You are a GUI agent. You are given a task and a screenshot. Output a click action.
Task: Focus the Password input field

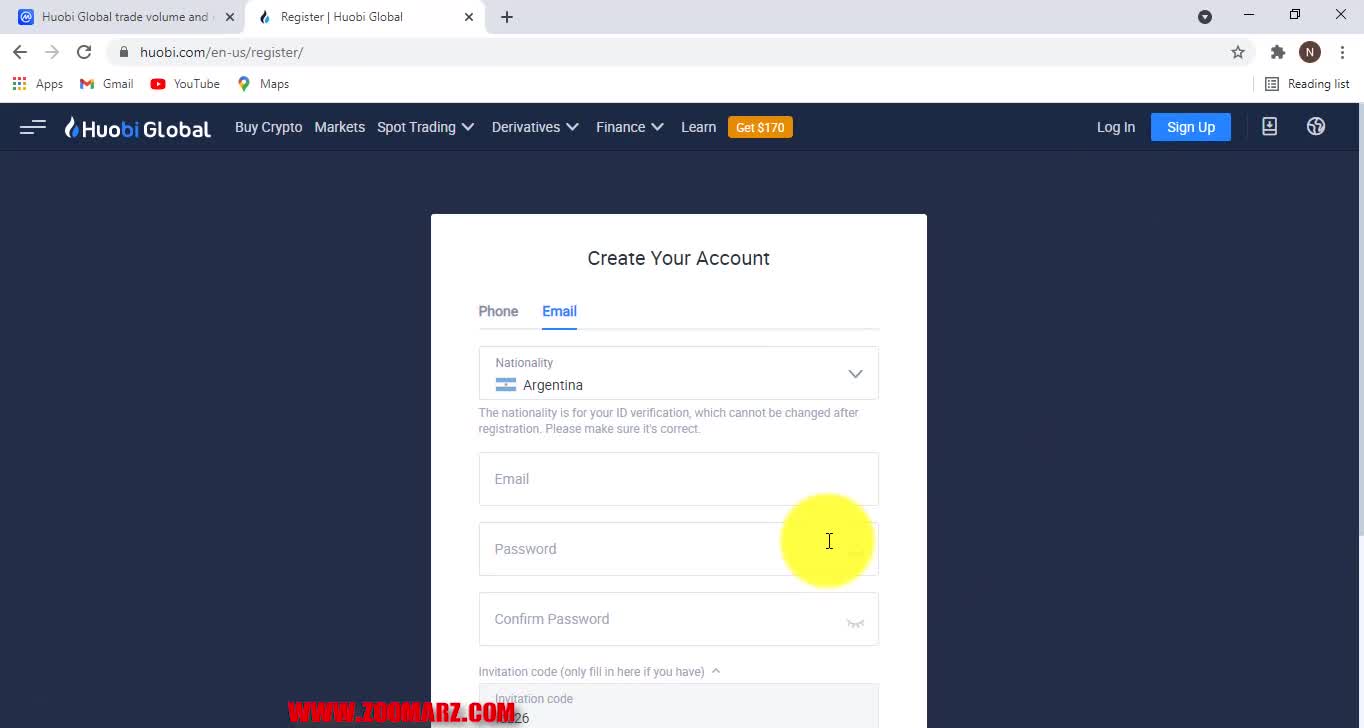pos(679,549)
